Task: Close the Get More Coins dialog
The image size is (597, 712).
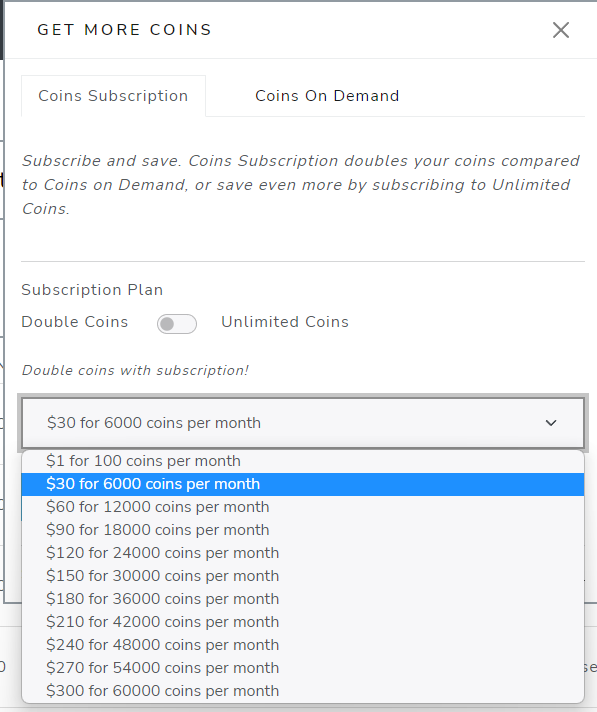Action: coord(561,30)
